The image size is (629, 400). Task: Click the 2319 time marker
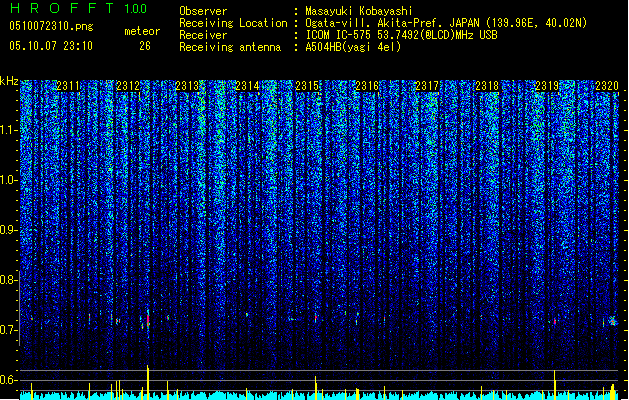point(547,86)
